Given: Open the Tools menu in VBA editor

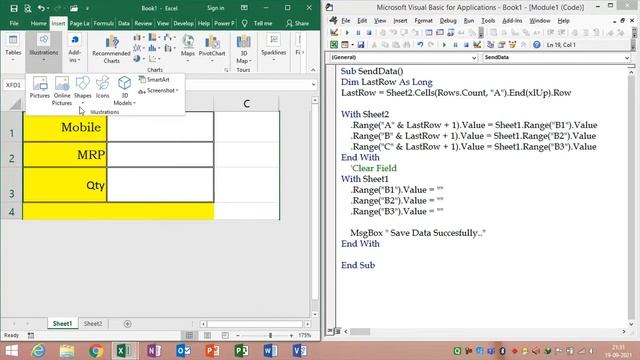Looking at the screenshot, I should 488,20.
